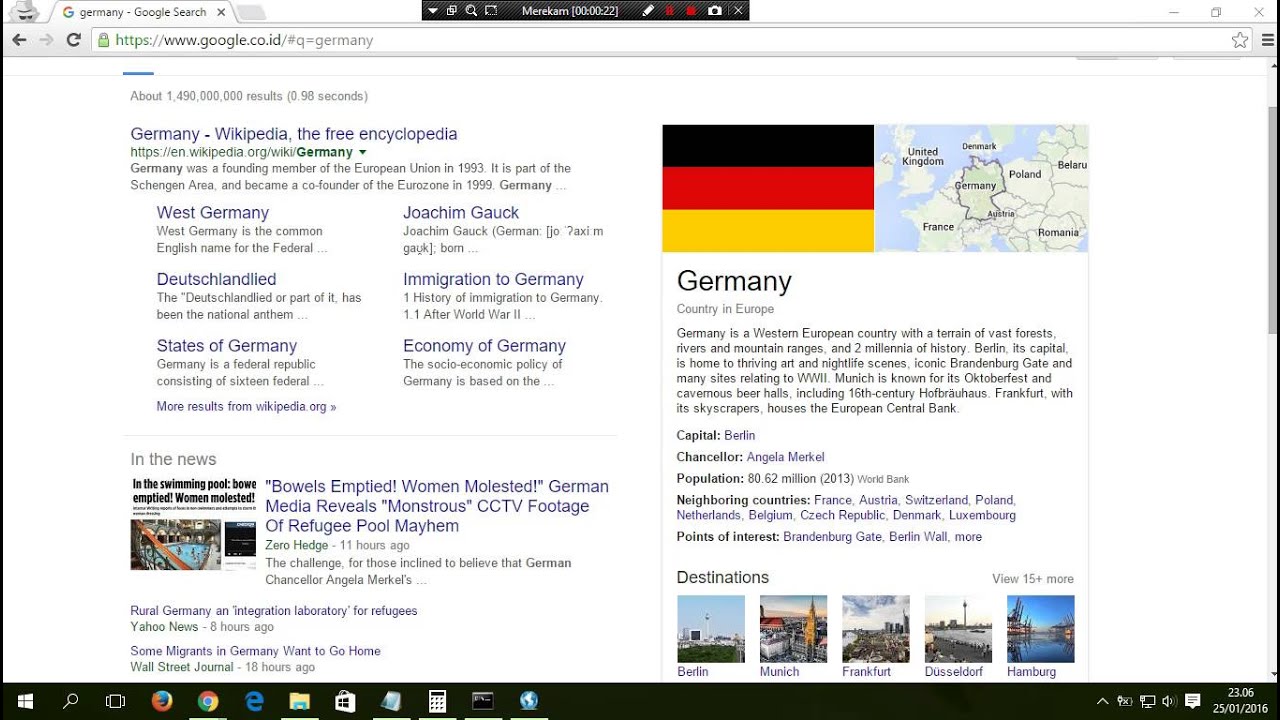Click the address bar URL field
Screen dimensions: 1280x720
tap(670, 40)
